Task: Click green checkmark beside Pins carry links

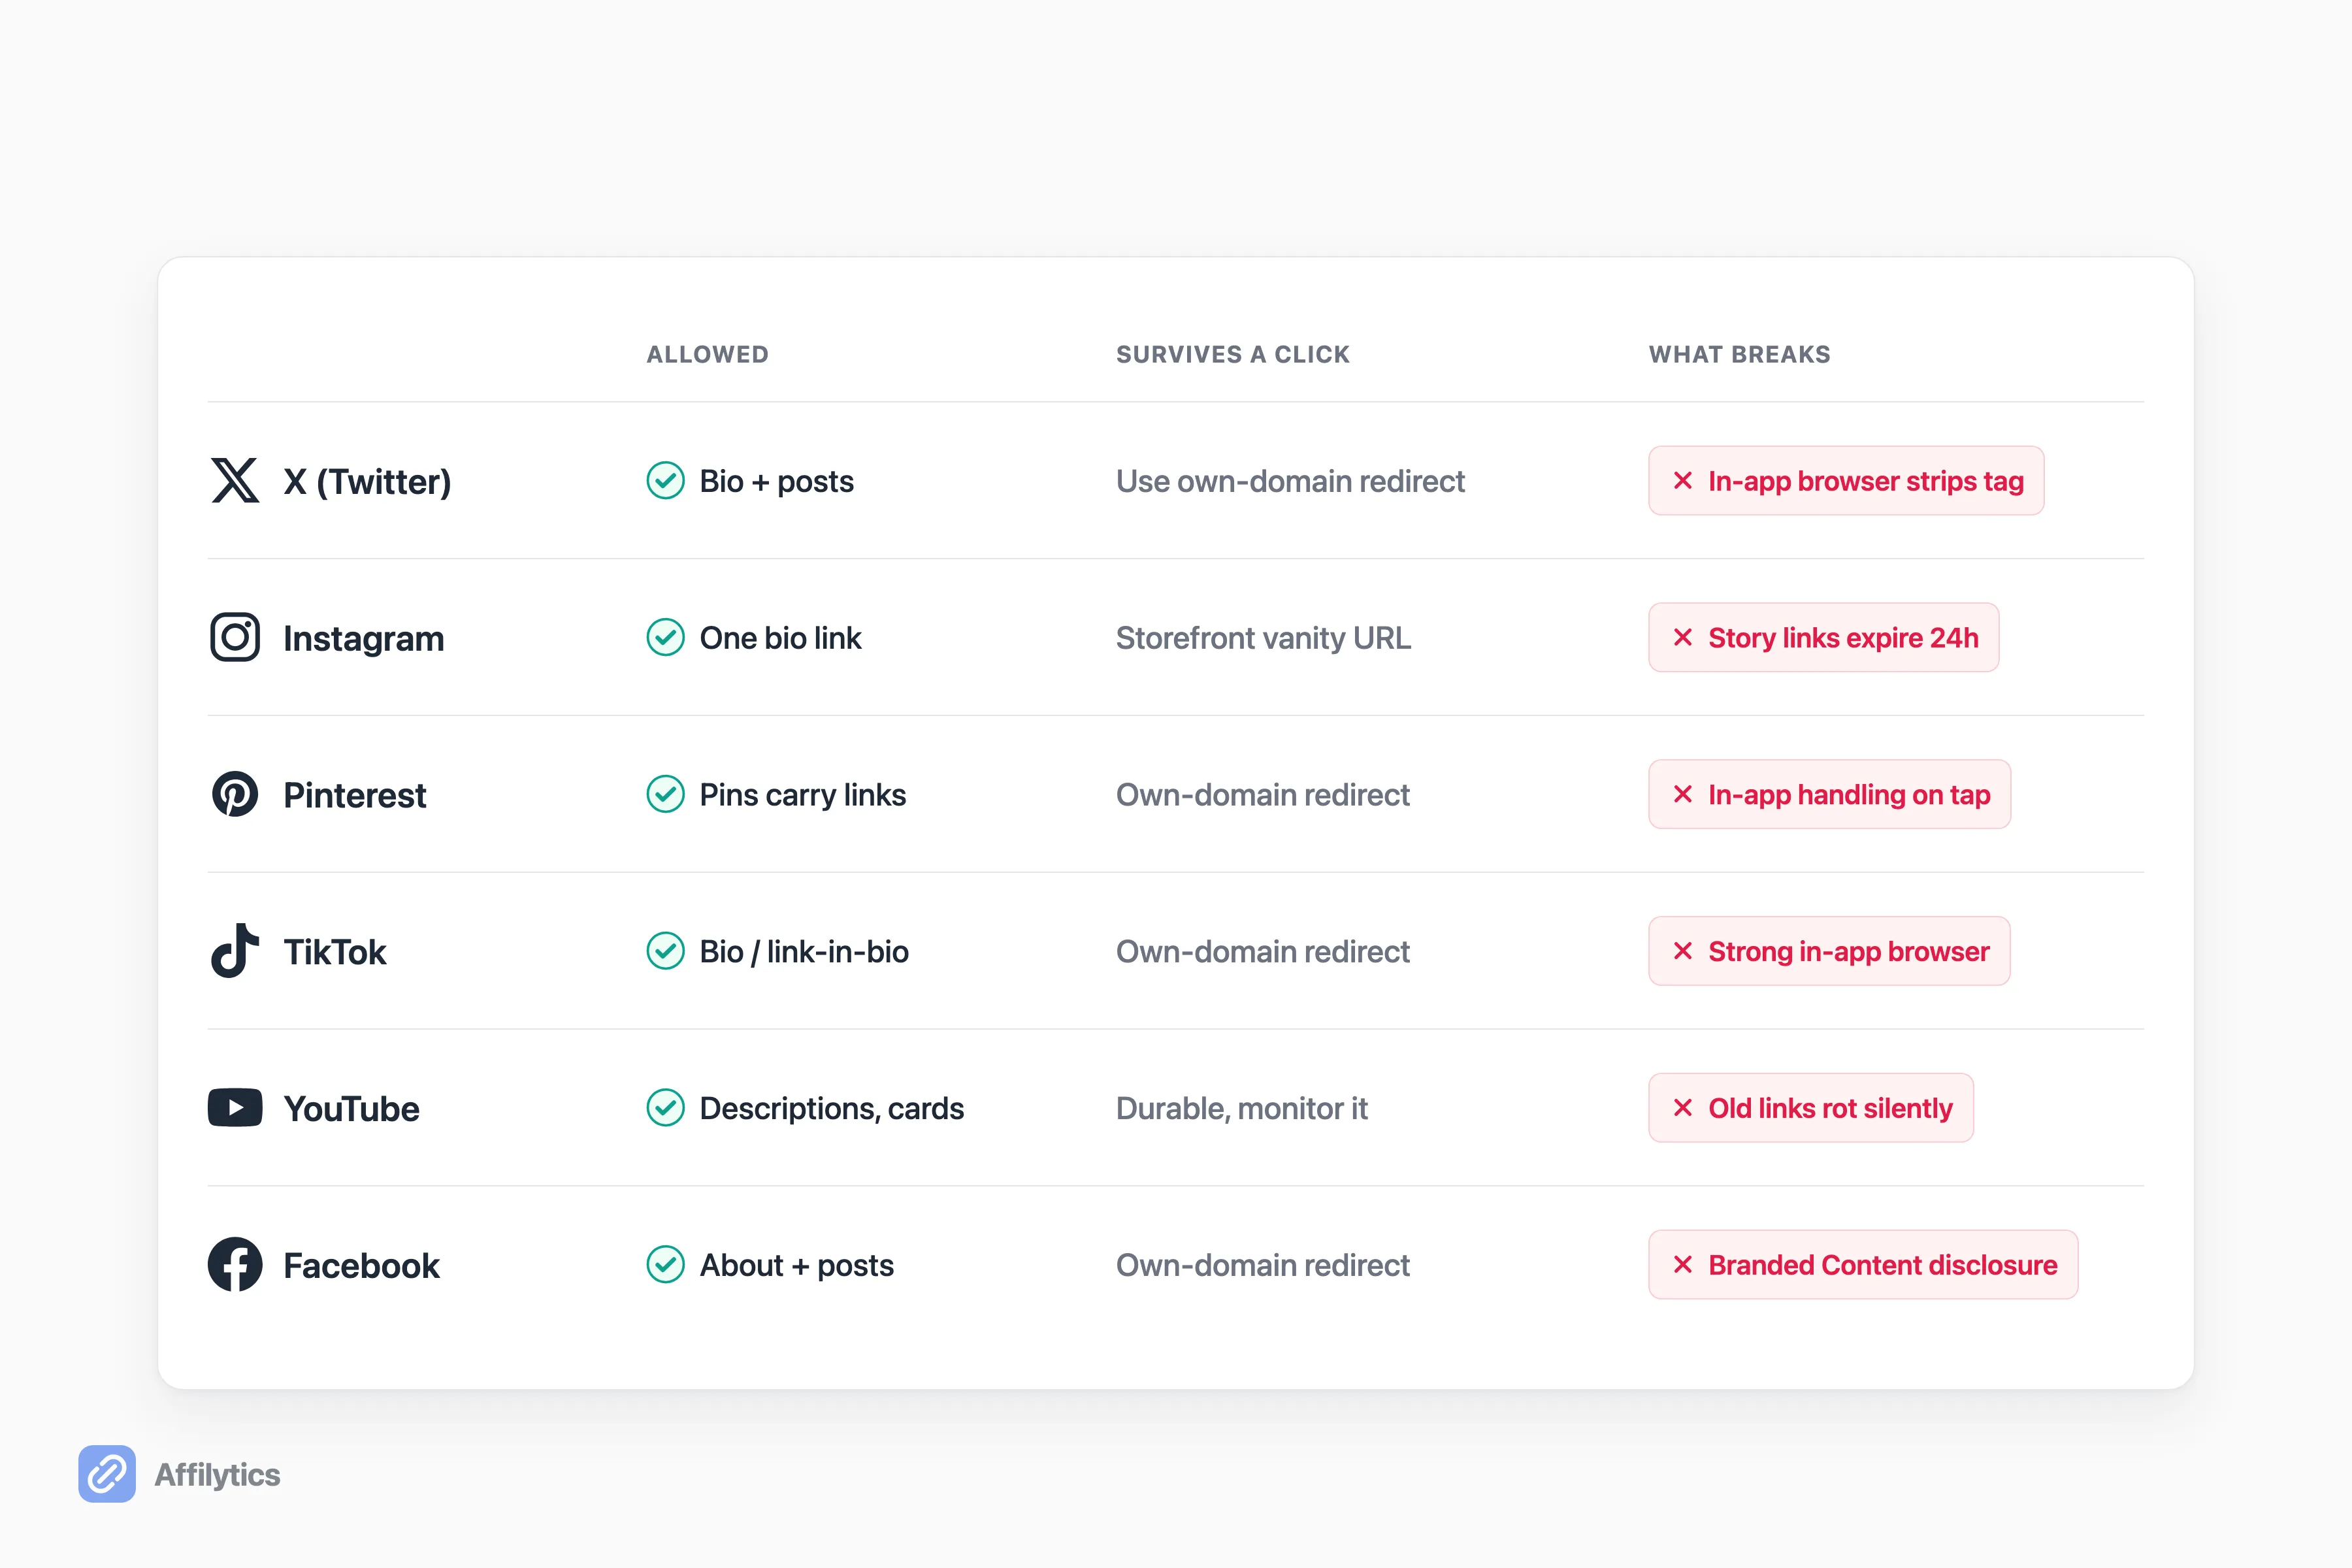Action: 665,794
